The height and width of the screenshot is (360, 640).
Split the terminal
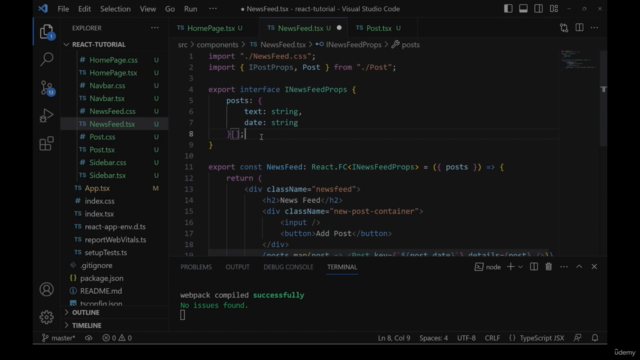(533, 267)
